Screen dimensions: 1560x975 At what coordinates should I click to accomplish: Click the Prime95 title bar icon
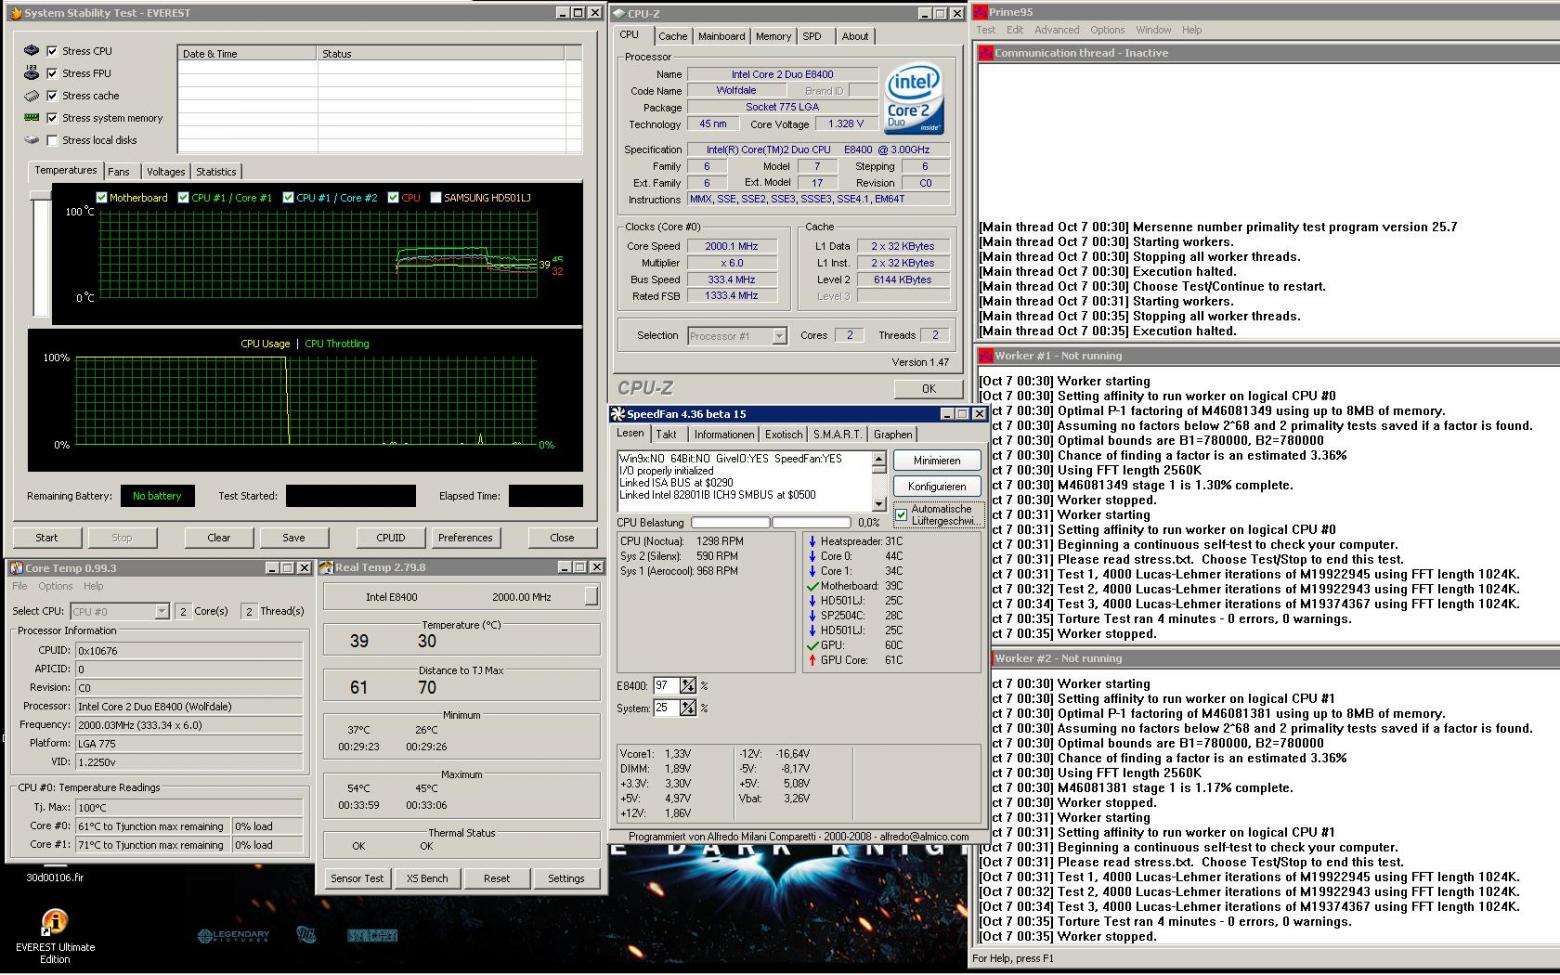[980, 12]
